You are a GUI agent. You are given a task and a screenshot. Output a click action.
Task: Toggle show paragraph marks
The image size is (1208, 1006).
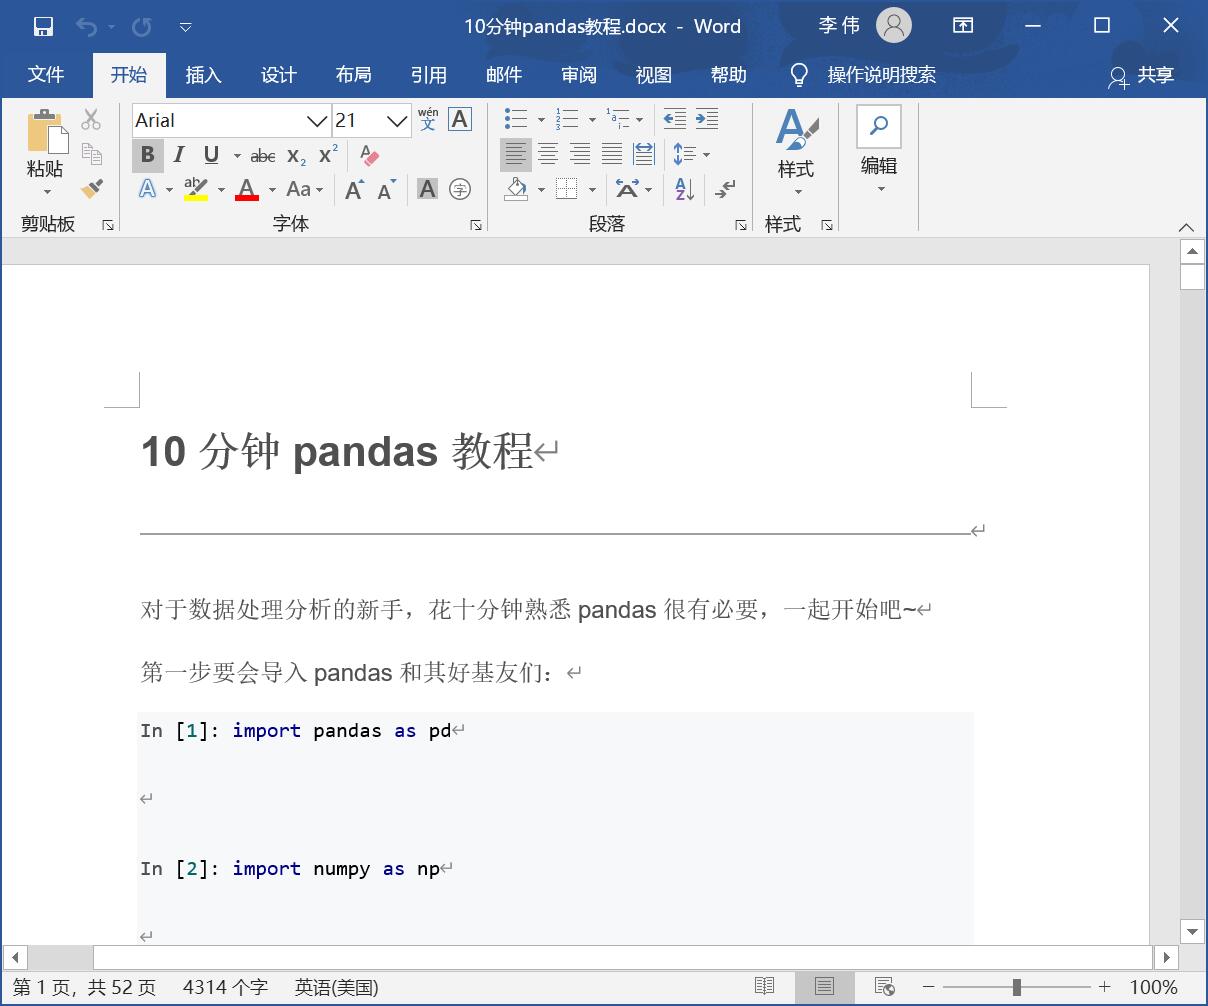(727, 188)
